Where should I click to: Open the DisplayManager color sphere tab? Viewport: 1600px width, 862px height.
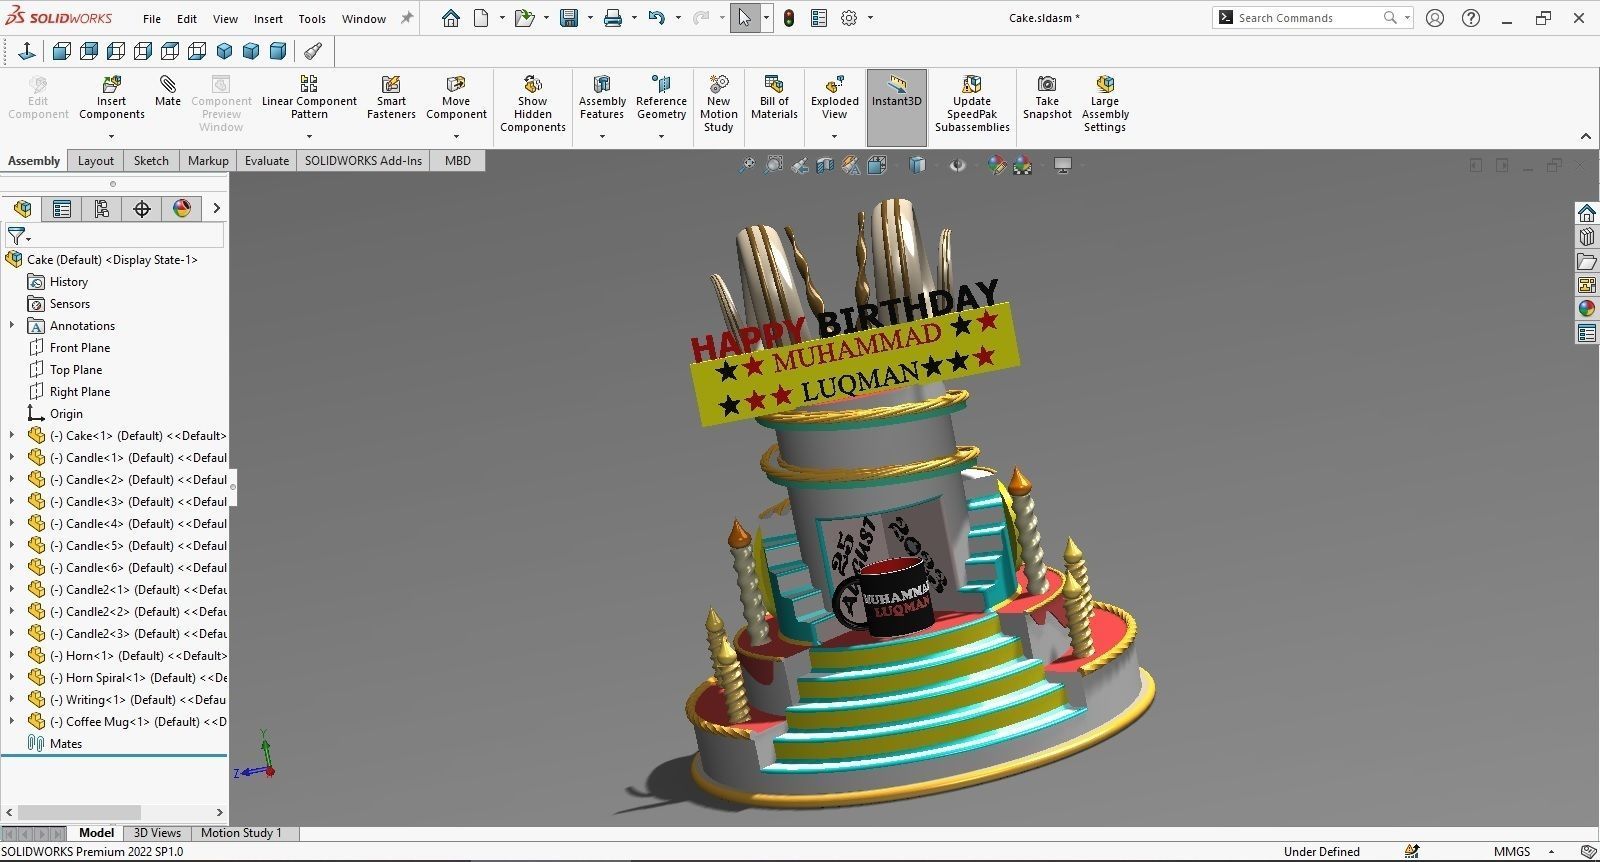click(x=182, y=208)
